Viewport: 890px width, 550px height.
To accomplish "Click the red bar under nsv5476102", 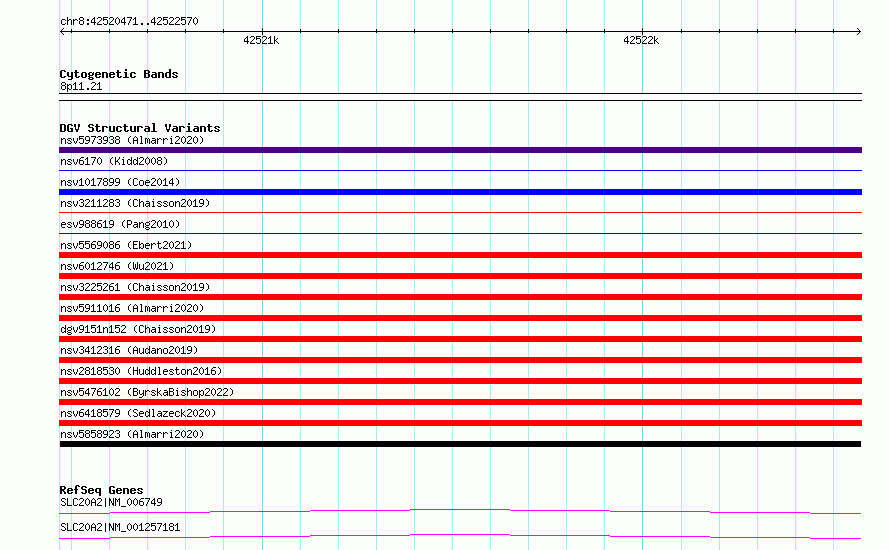I will click(x=460, y=402).
